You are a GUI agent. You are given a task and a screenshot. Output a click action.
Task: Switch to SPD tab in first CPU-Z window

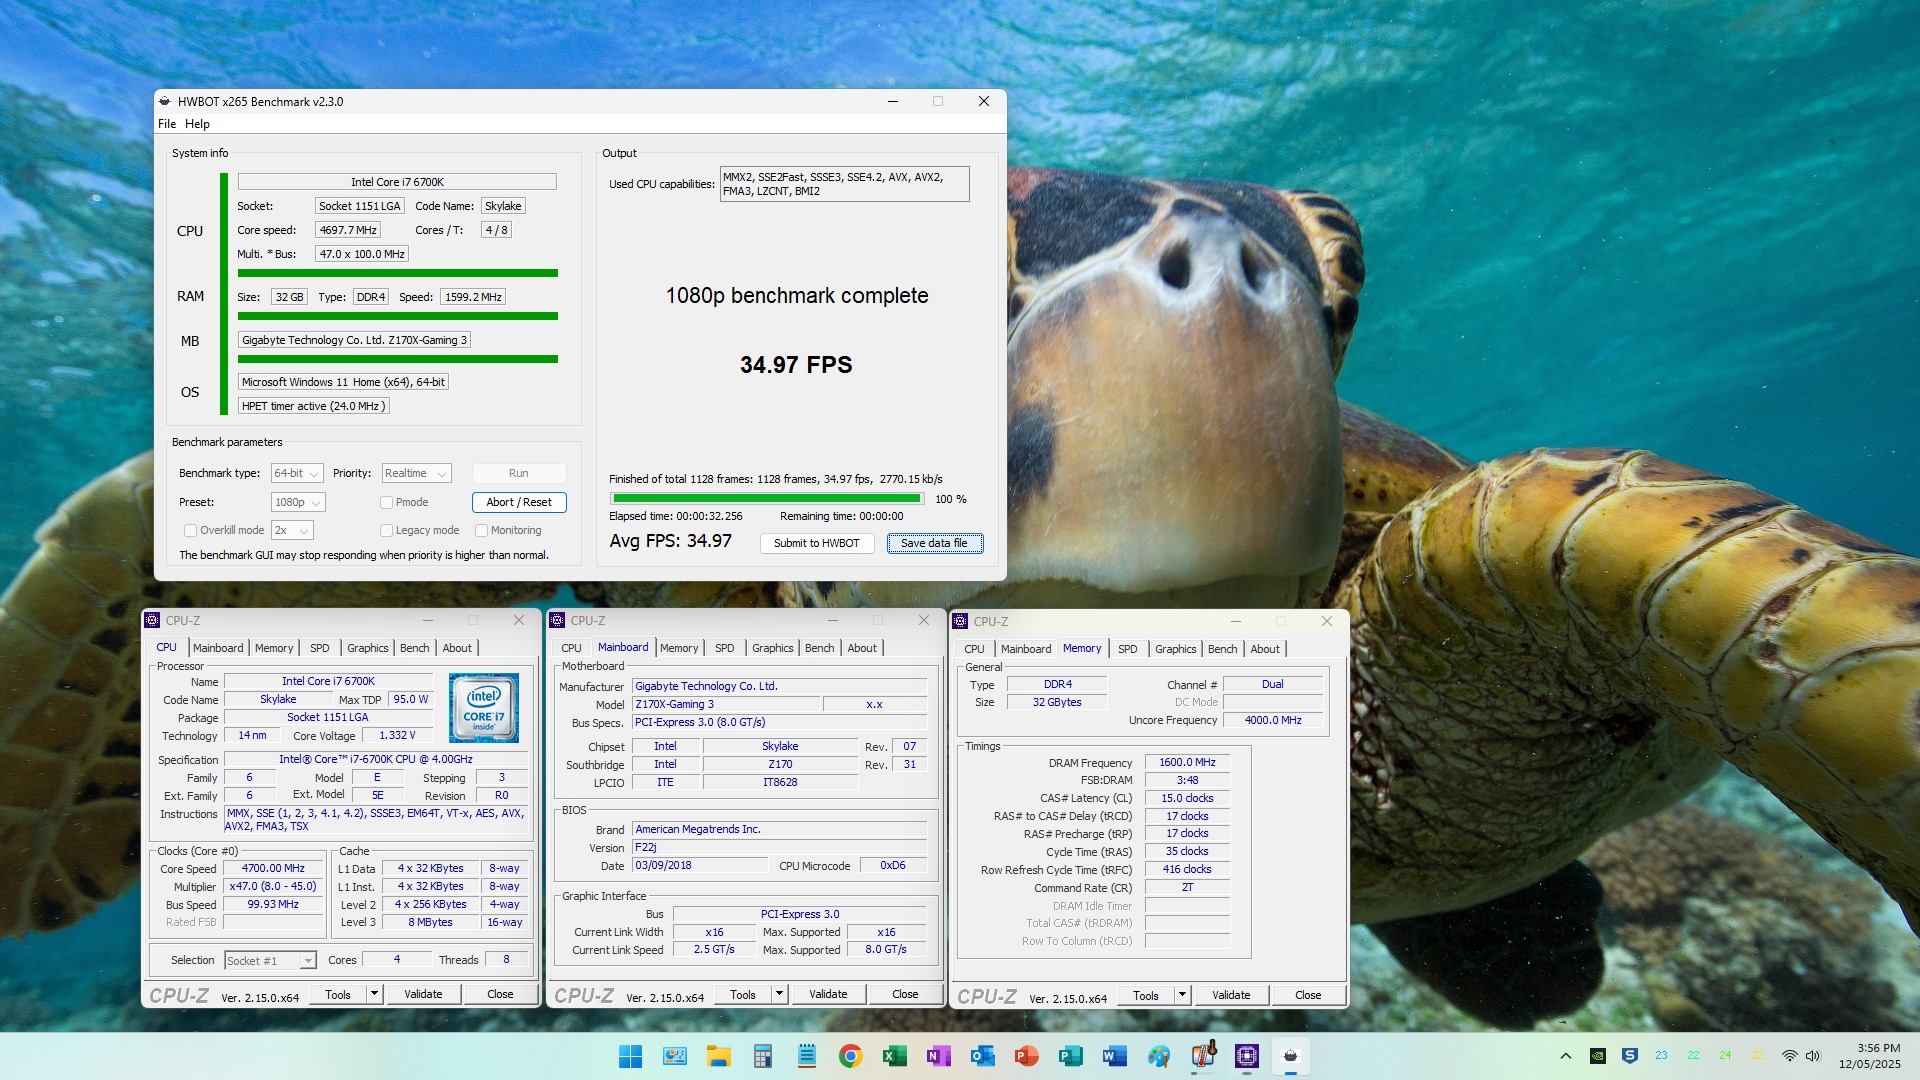click(x=320, y=648)
